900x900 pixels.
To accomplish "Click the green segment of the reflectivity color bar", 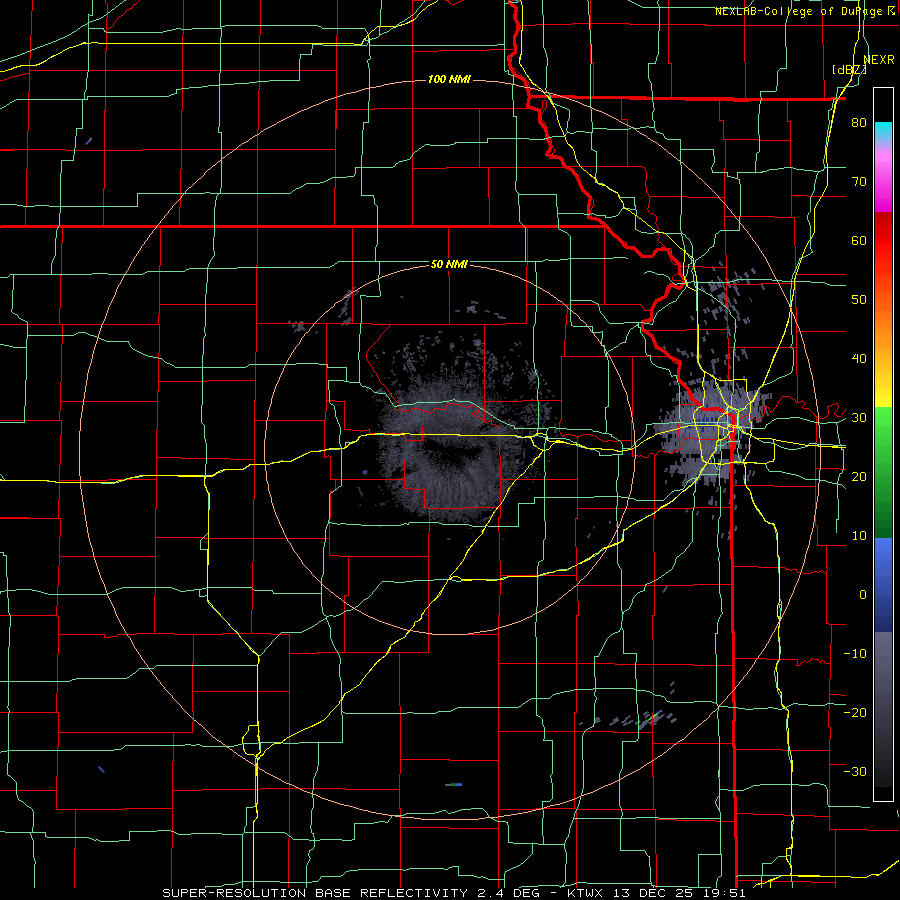I will tap(883, 472).
